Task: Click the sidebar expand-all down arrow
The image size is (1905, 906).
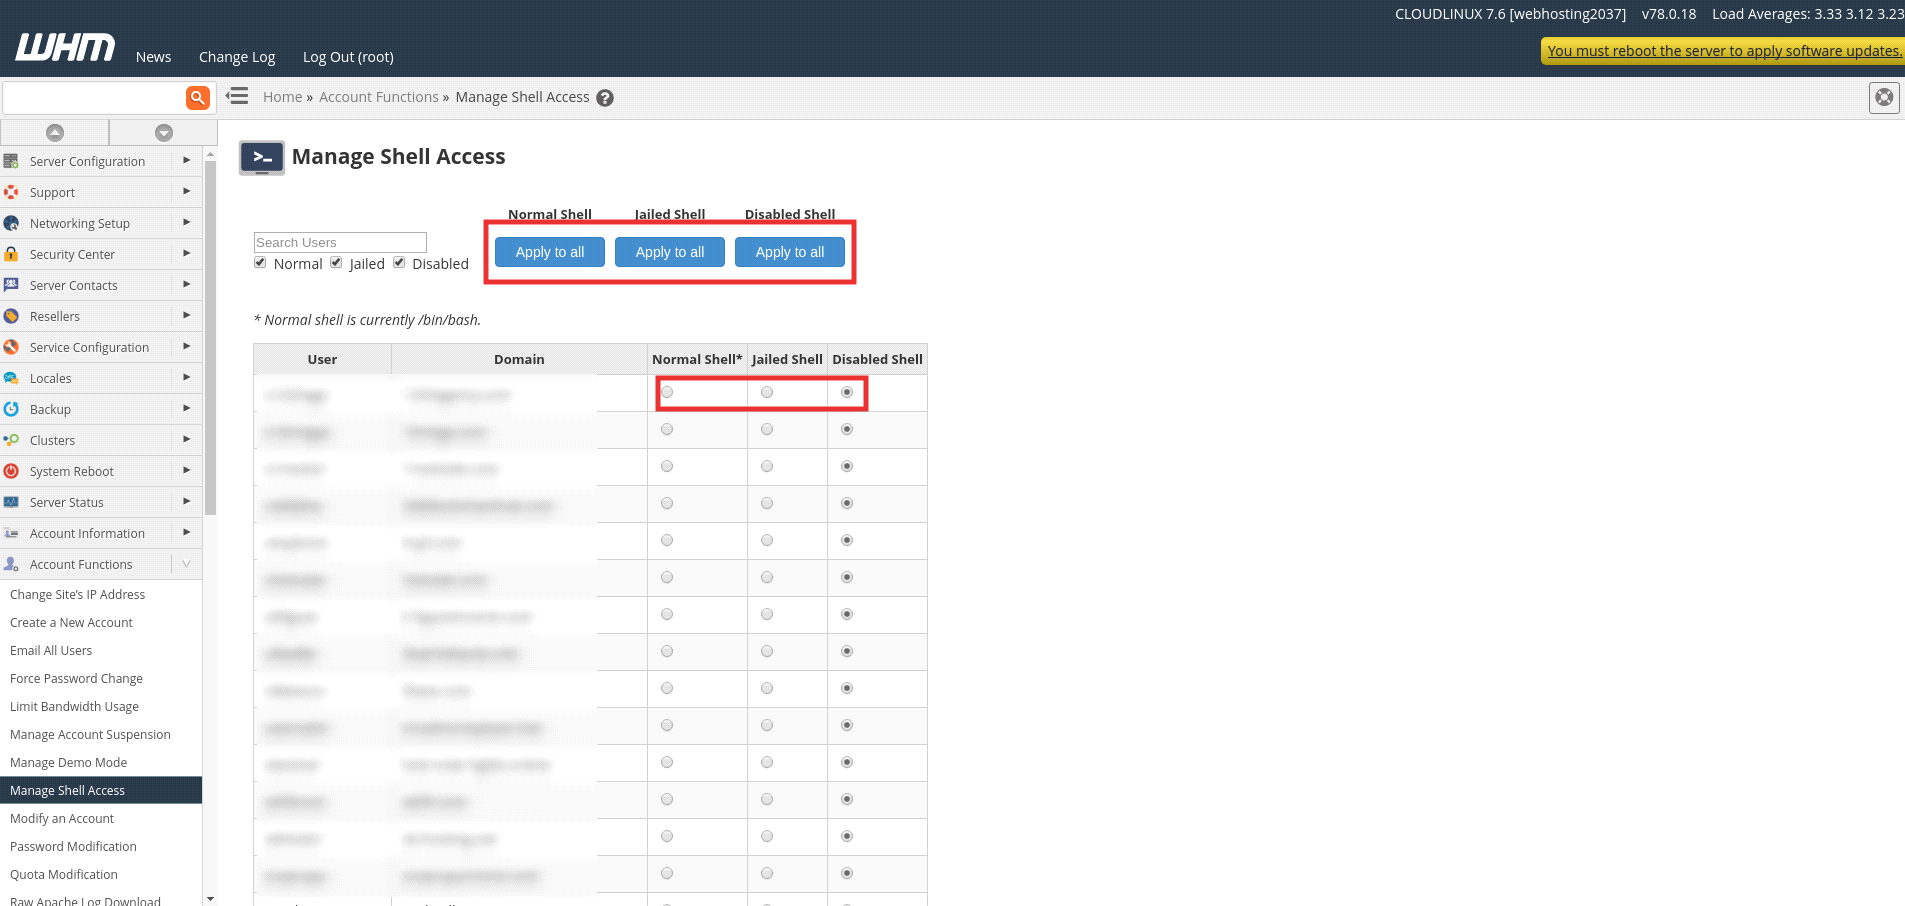Action: [164, 132]
